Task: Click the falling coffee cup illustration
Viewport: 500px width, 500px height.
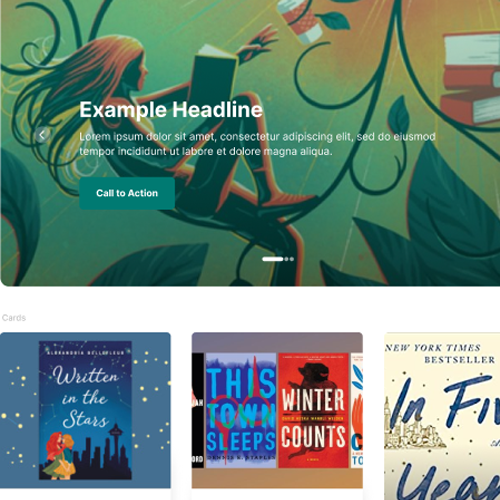Action: (300, 20)
